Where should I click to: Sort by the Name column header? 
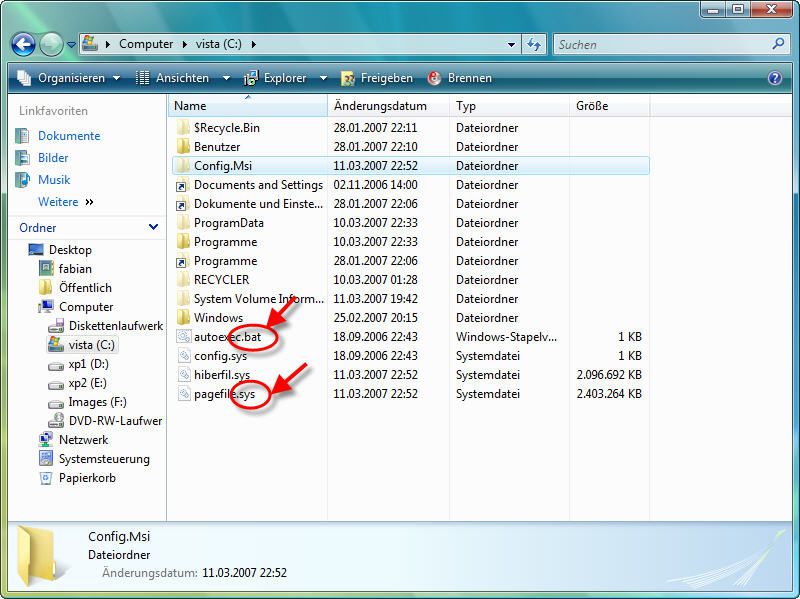[x=247, y=106]
